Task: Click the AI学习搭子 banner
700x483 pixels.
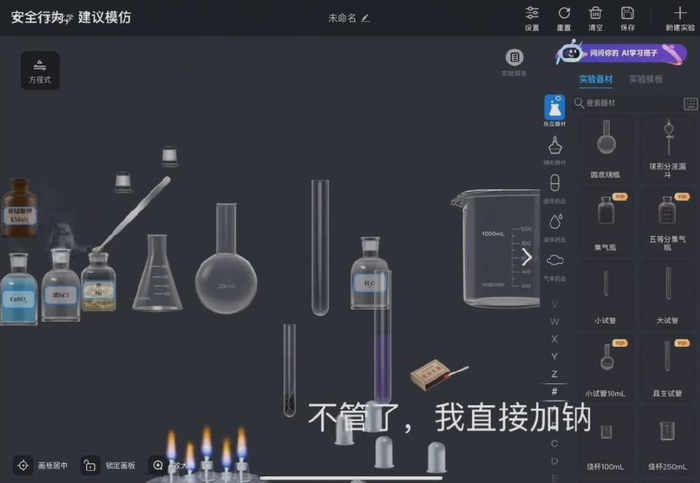Action: (621, 54)
